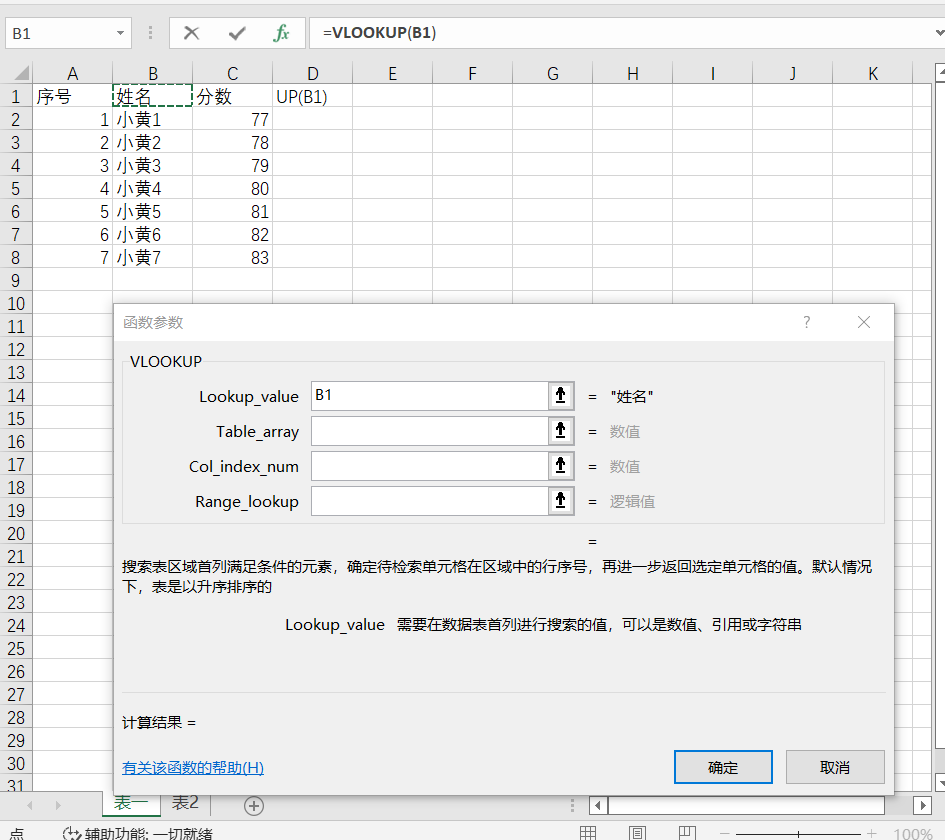Viewport: 945px width, 840px height.
Task: Click score cell 77
Action: [233, 120]
